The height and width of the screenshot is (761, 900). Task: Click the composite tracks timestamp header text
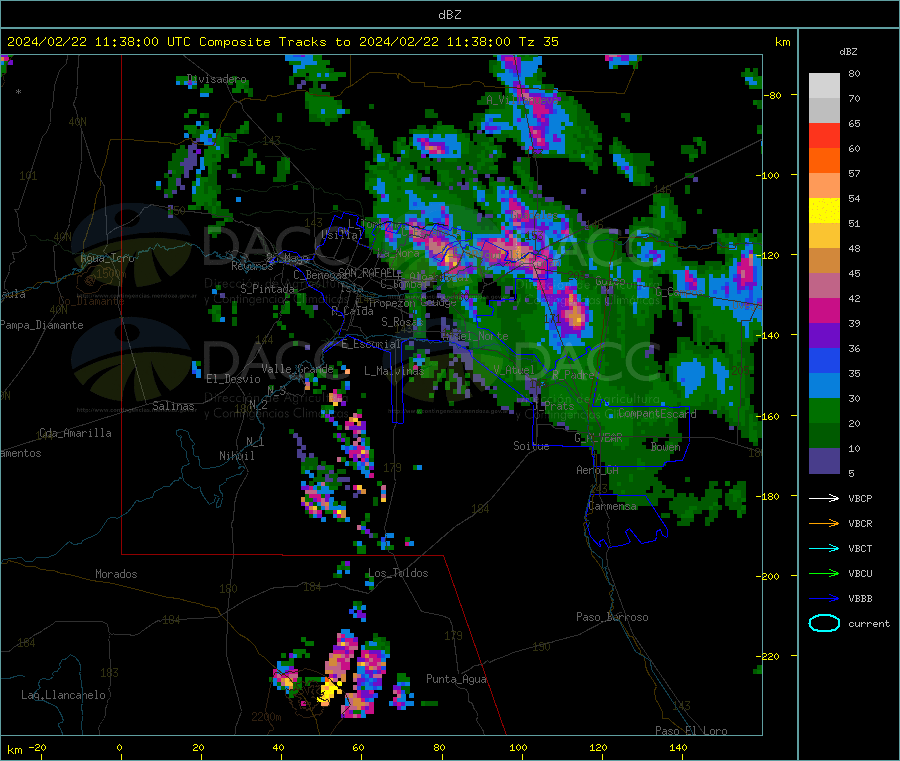(282, 42)
